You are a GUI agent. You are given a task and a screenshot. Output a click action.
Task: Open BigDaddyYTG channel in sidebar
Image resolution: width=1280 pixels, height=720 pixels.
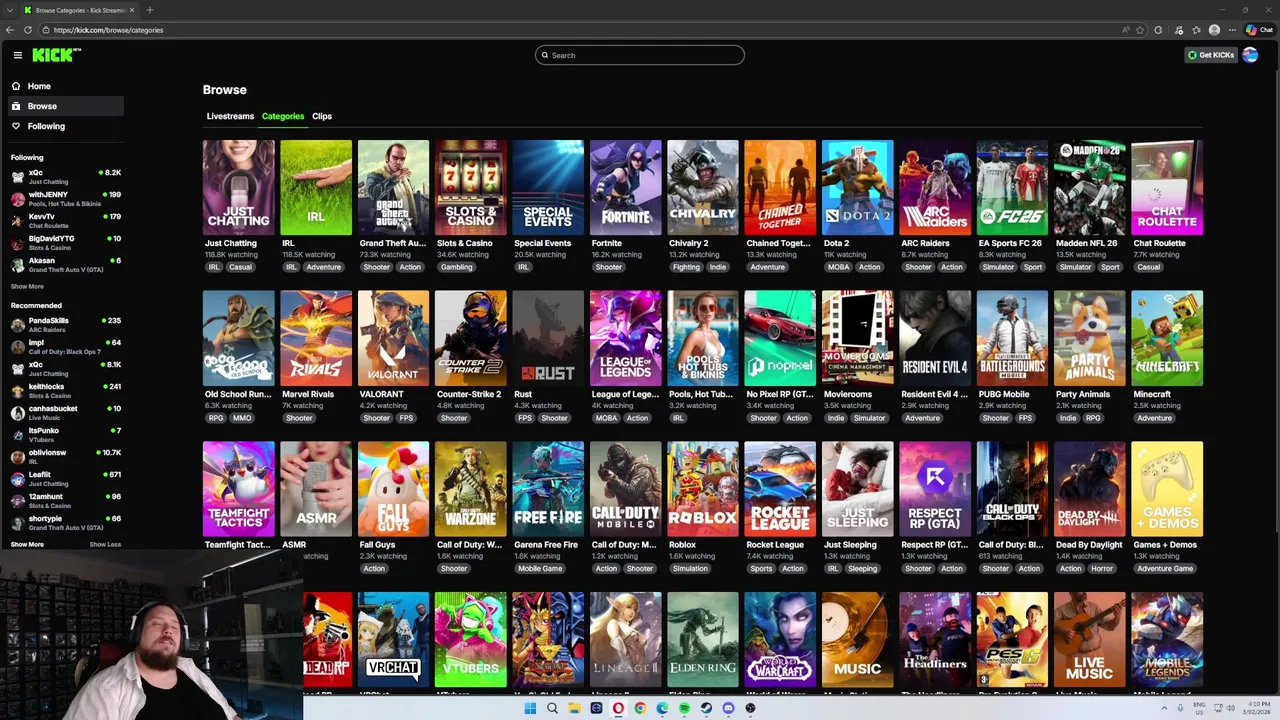point(66,242)
